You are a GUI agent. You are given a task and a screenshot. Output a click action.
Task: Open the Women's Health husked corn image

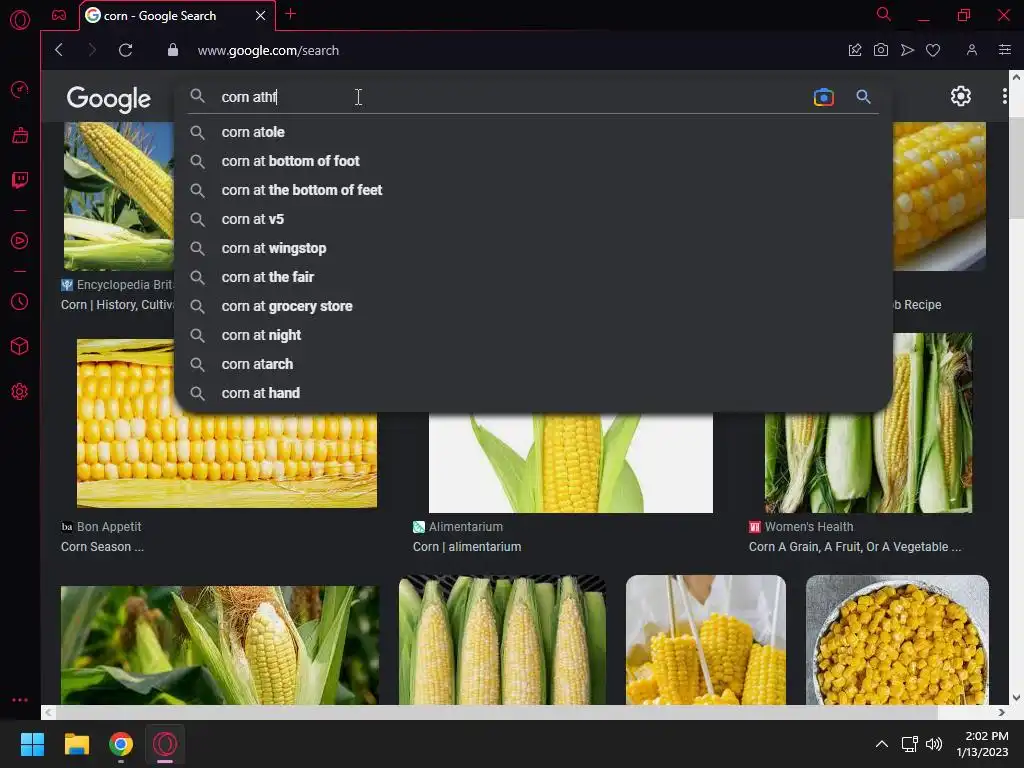click(x=869, y=423)
